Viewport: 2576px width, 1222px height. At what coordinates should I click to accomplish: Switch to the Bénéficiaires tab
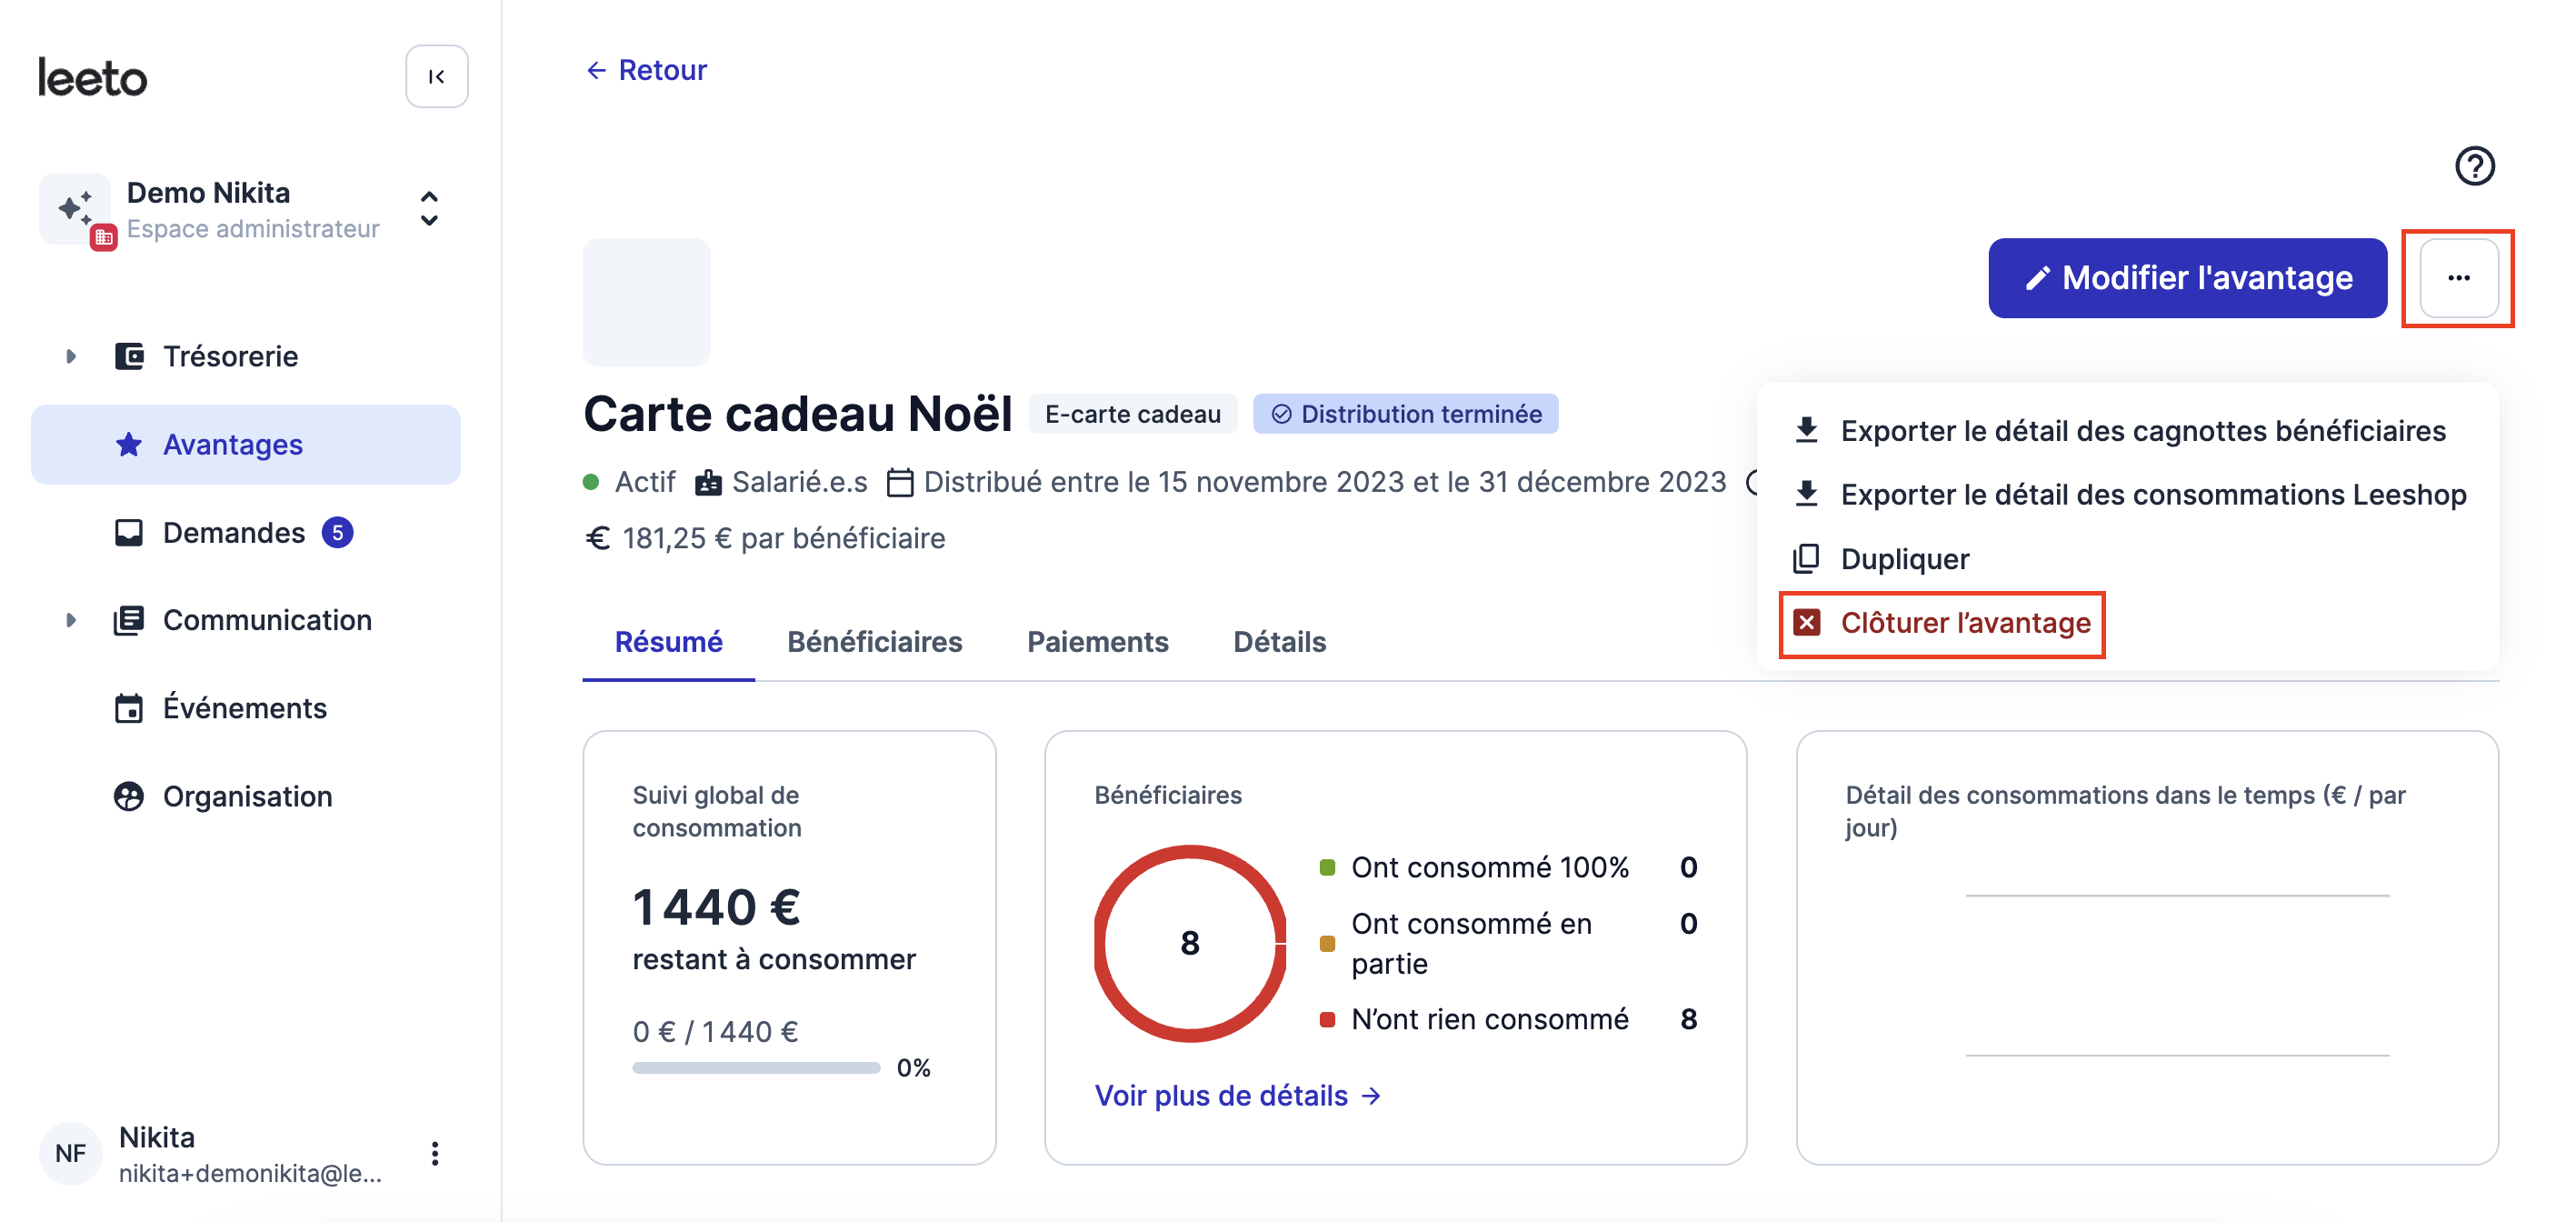[x=874, y=642]
